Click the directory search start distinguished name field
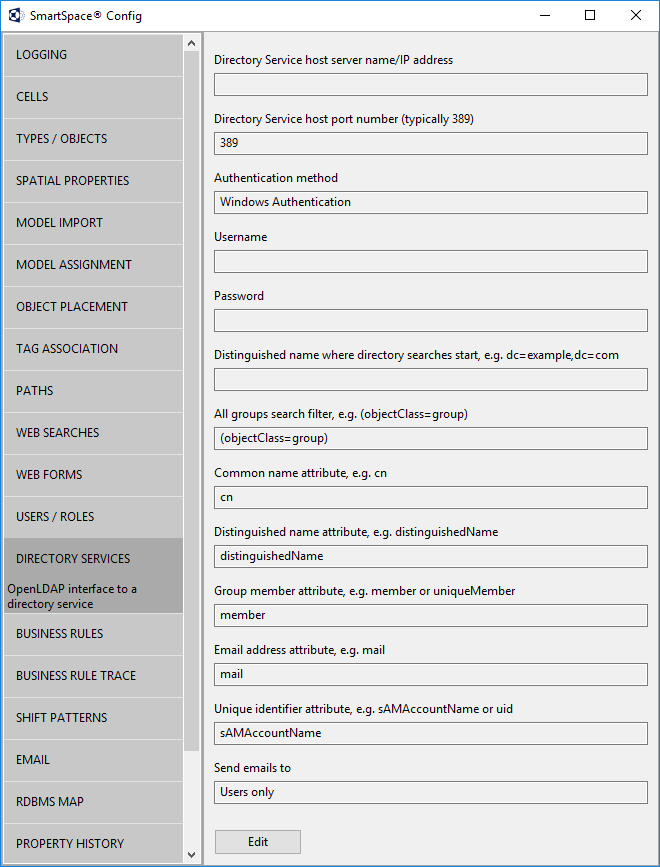Image resolution: width=660 pixels, height=867 pixels. click(431, 380)
